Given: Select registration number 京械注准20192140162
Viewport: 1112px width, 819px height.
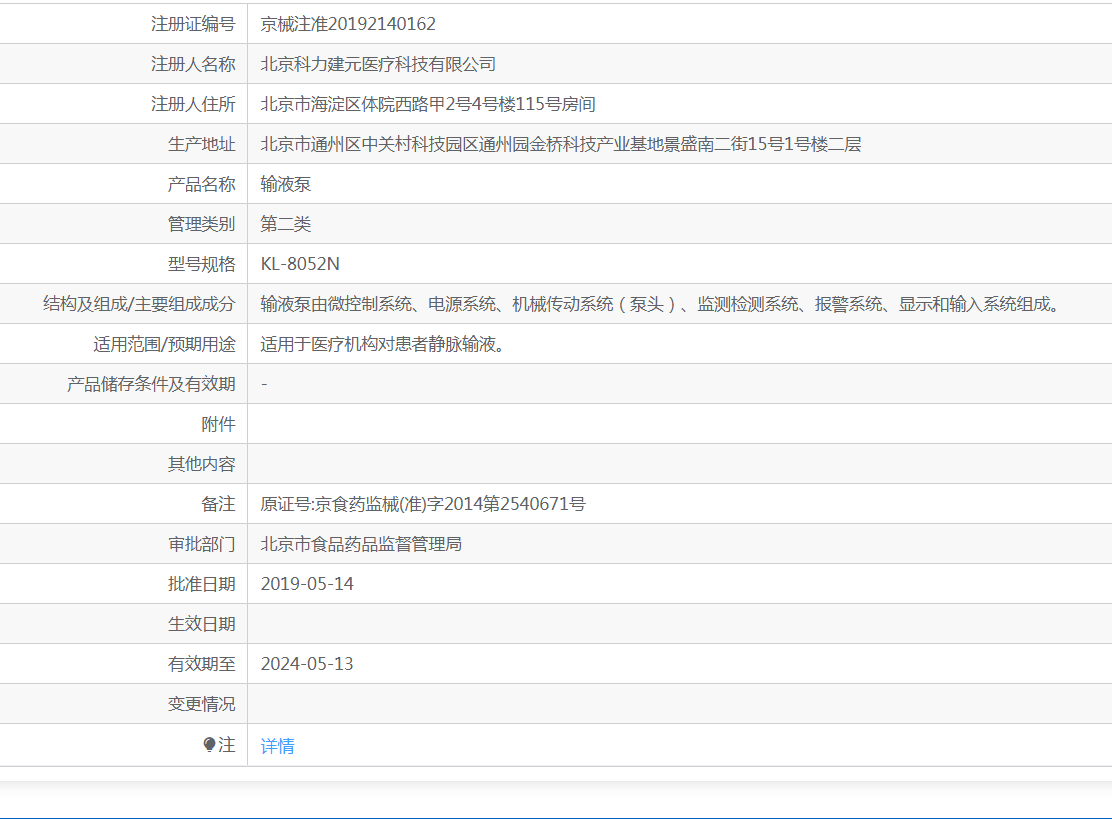Looking at the screenshot, I should tap(348, 24).
